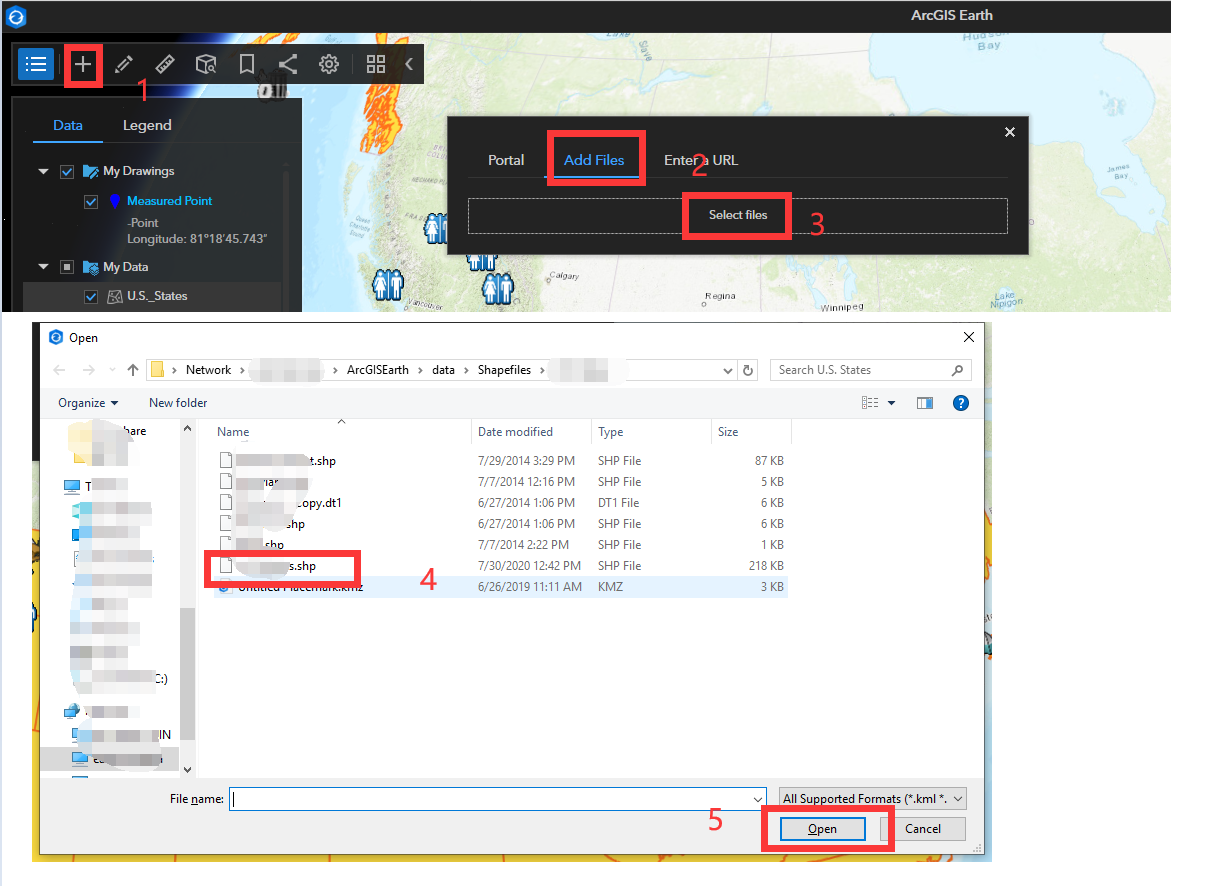Screen dimensions: 1205x886
Task: Collapse the My Data tree group
Action: [43, 267]
